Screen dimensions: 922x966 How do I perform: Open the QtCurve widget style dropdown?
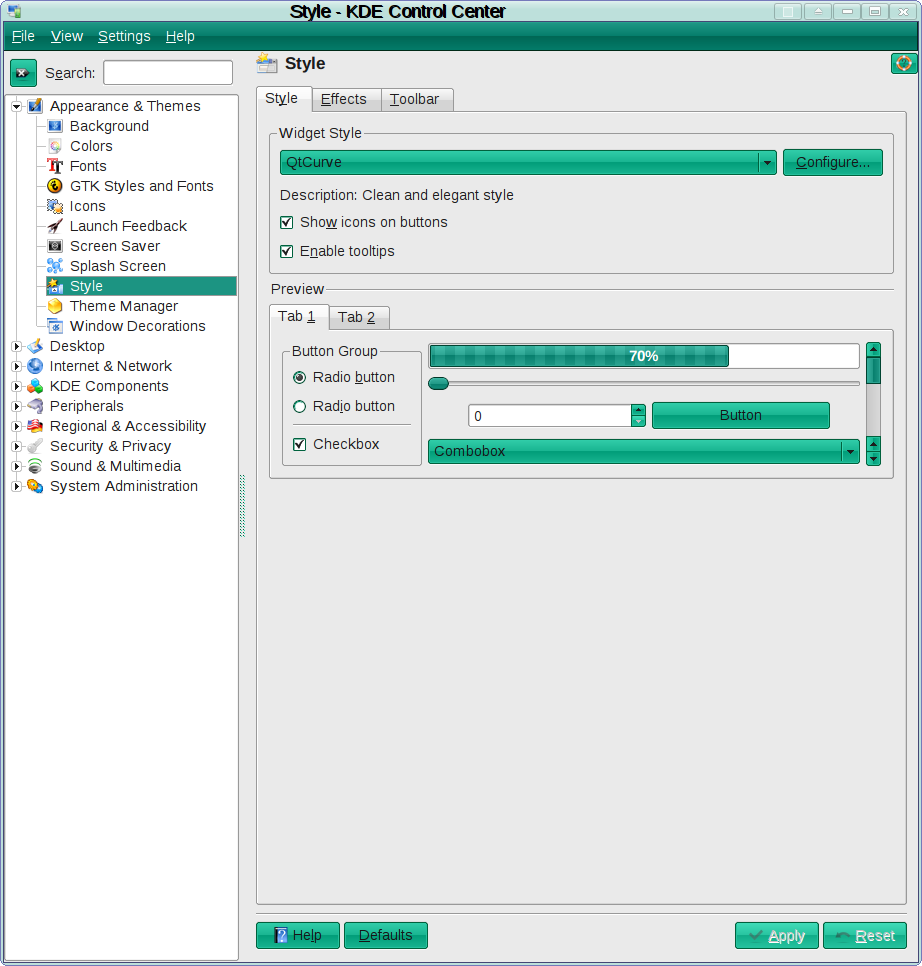point(528,163)
